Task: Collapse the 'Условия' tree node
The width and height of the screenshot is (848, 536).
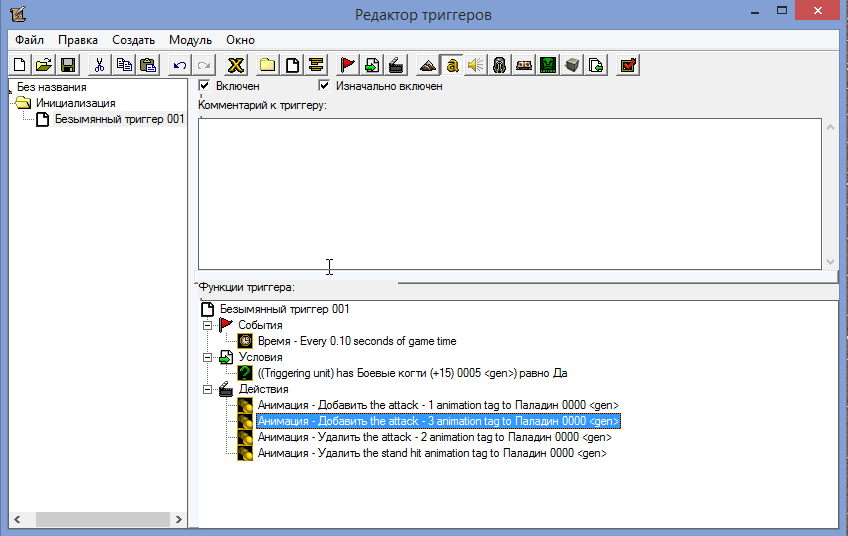Action: click(x=207, y=358)
